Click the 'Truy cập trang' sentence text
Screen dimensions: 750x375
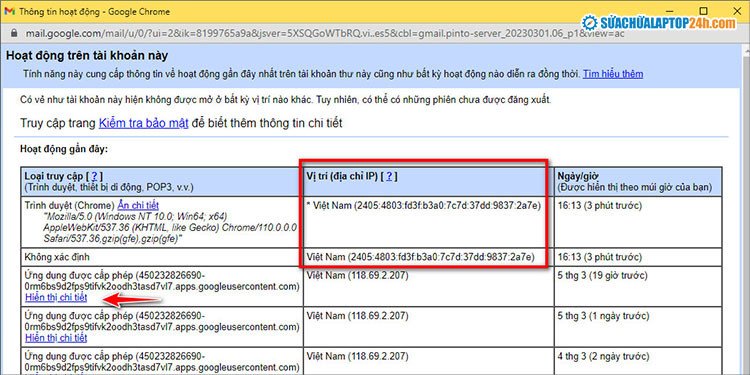181,123
